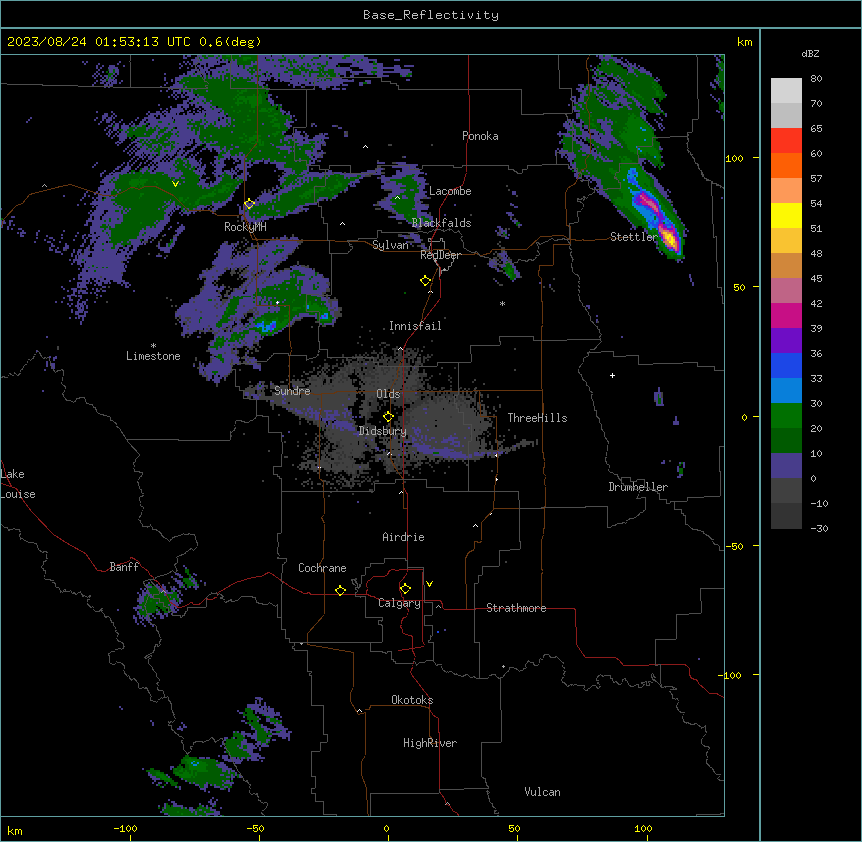Click the Olds town label
The image size is (862, 842).
(x=388, y=394)
